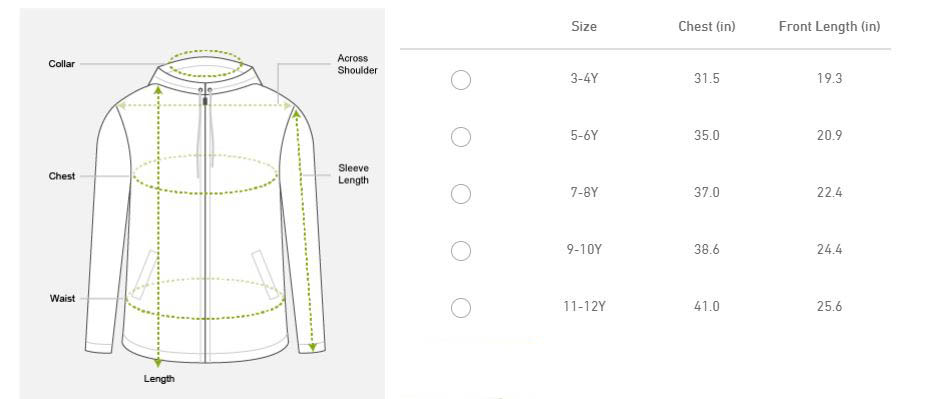This screenshot has height=399, width=926.
Task: Click the 3-4Y size text
Action: 584,79
